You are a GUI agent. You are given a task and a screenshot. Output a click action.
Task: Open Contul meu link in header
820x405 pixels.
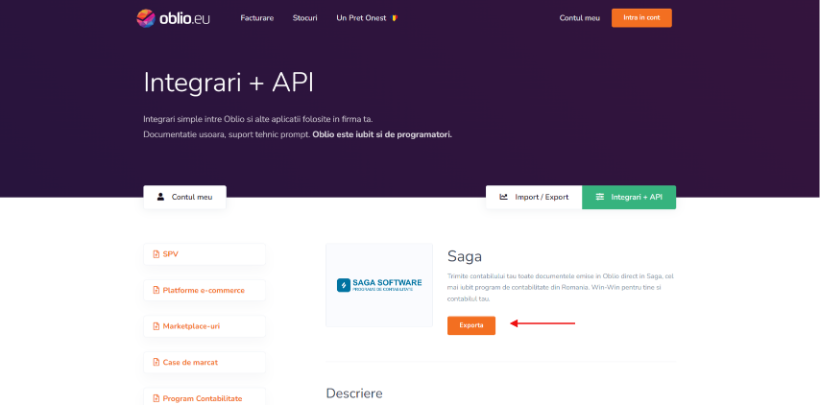579,18
